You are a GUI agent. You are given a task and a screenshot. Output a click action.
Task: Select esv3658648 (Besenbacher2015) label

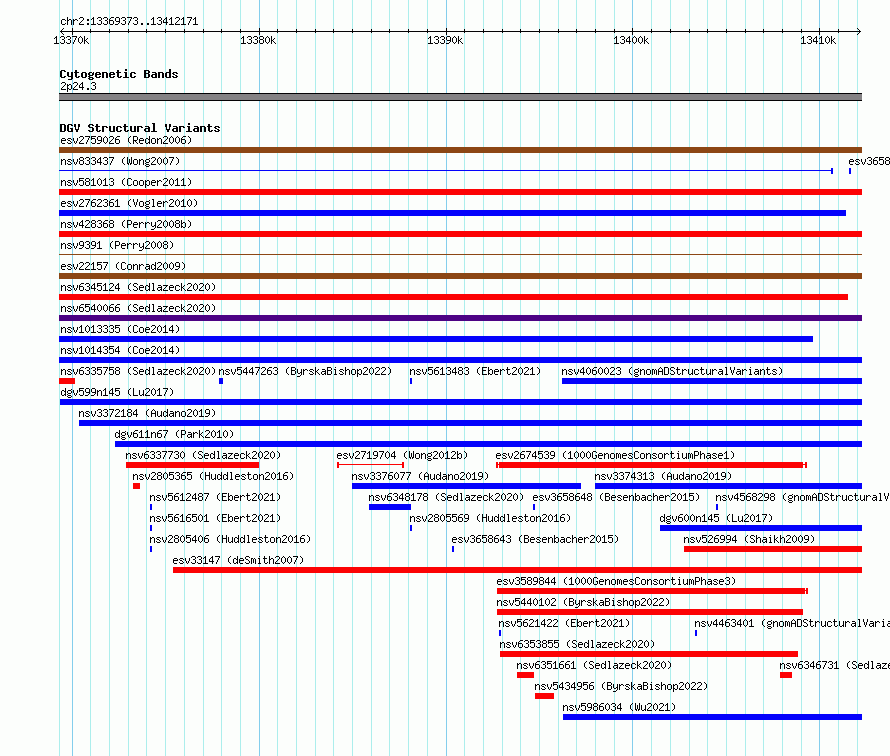[616, 497]
